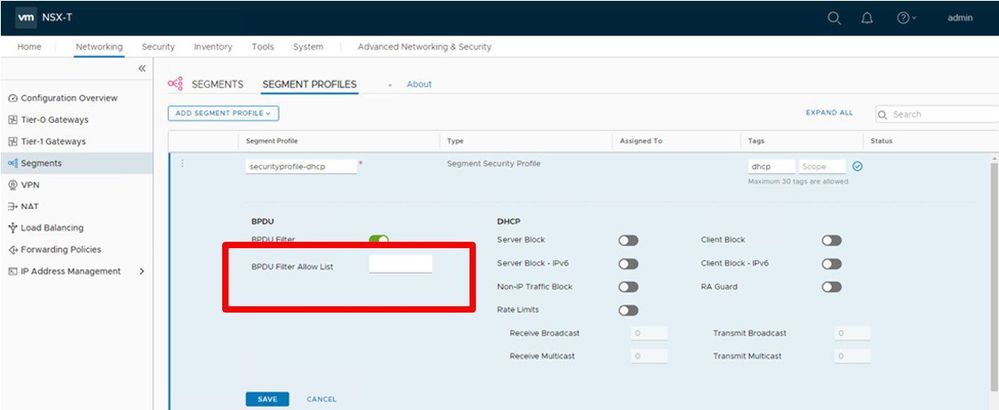Screen dimensions: 999x410
Task: Open Advanced Networking & Security tab
Action: tap(424, 46)
